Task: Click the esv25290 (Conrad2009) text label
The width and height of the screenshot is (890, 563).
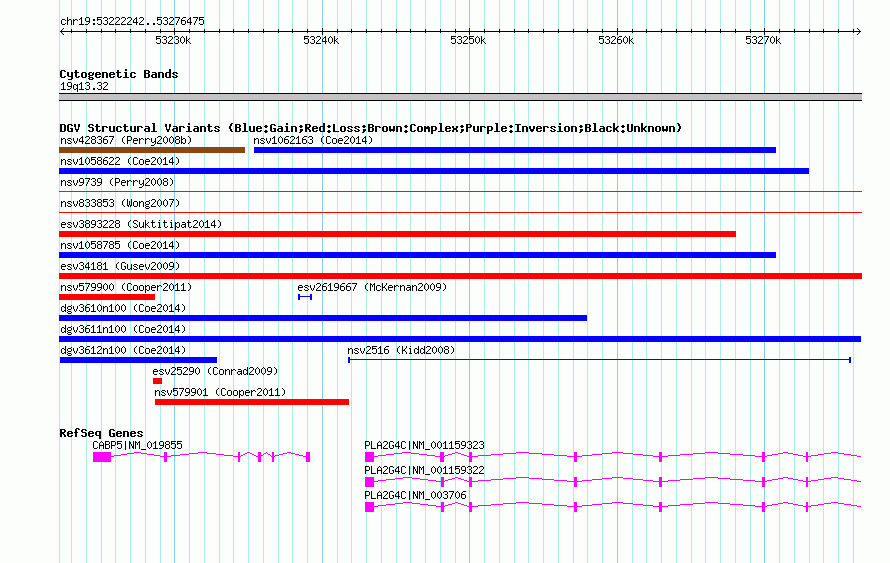Action: 215,371
